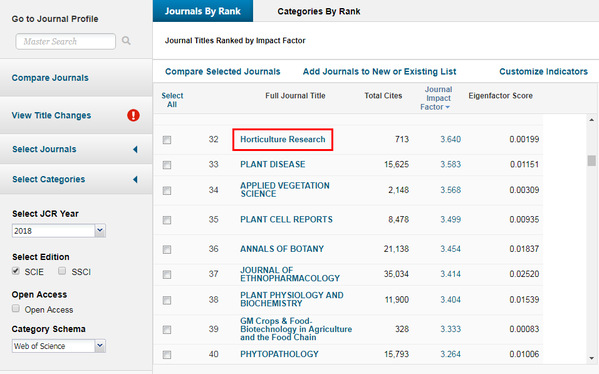
Task: Click total cites value 35,034
Action: (x=396, y=274)
